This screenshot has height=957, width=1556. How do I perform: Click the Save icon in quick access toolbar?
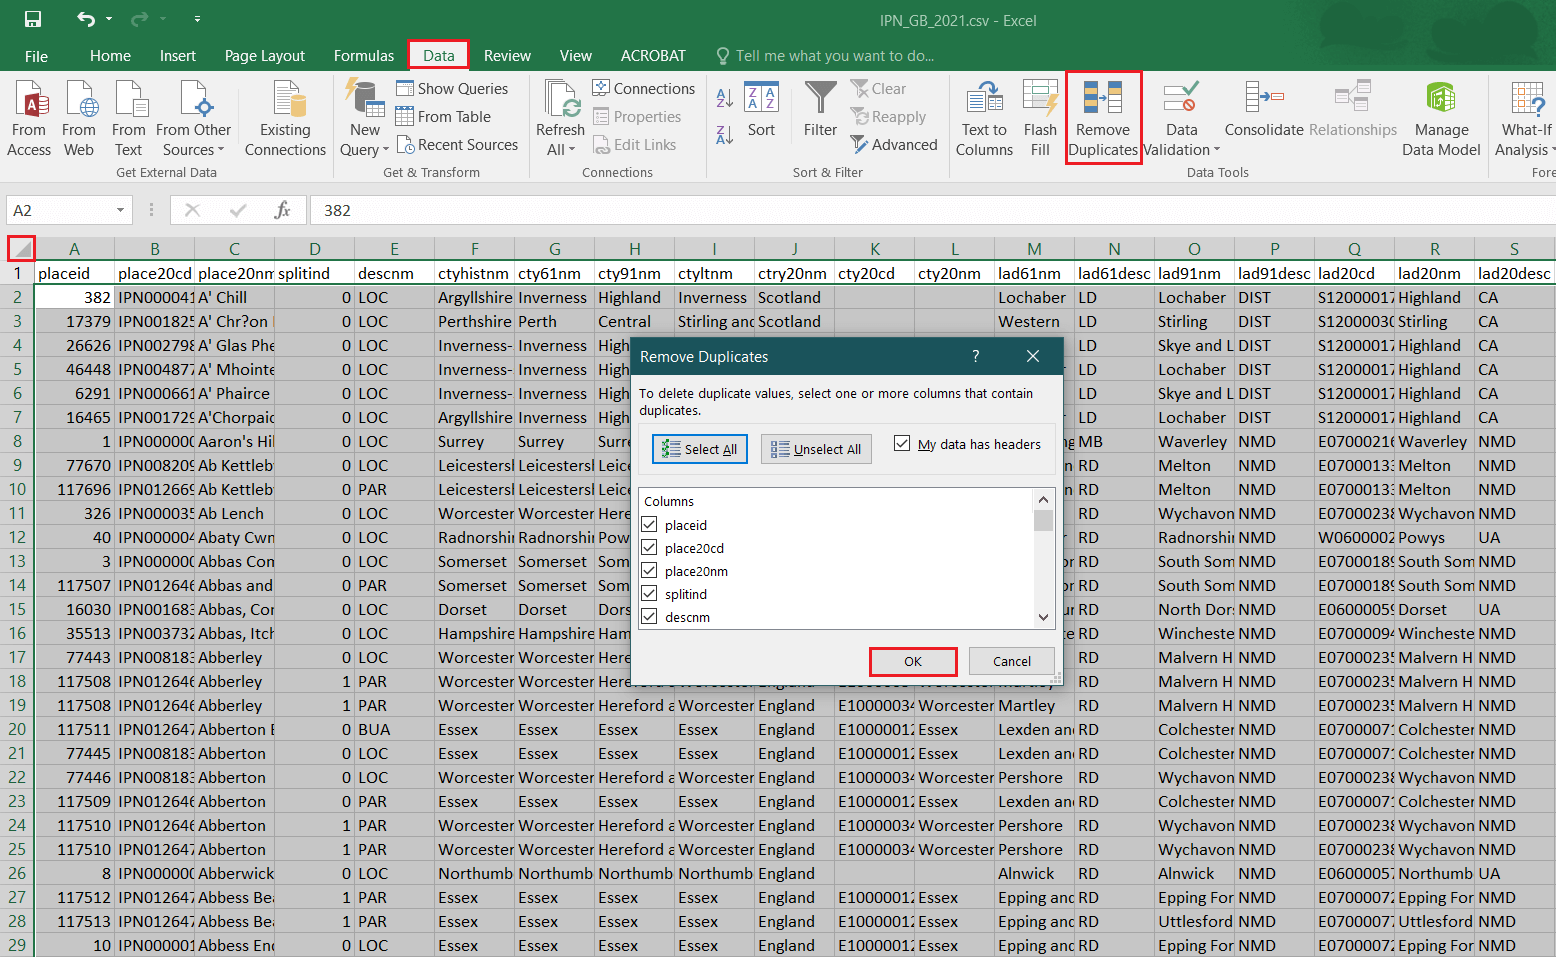coord(33,19)
